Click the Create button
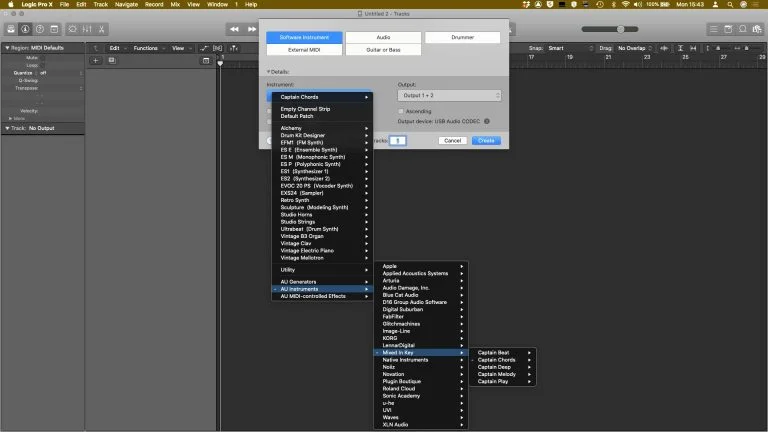This screenshot has height=432, width=768. [x=486, y=141]
